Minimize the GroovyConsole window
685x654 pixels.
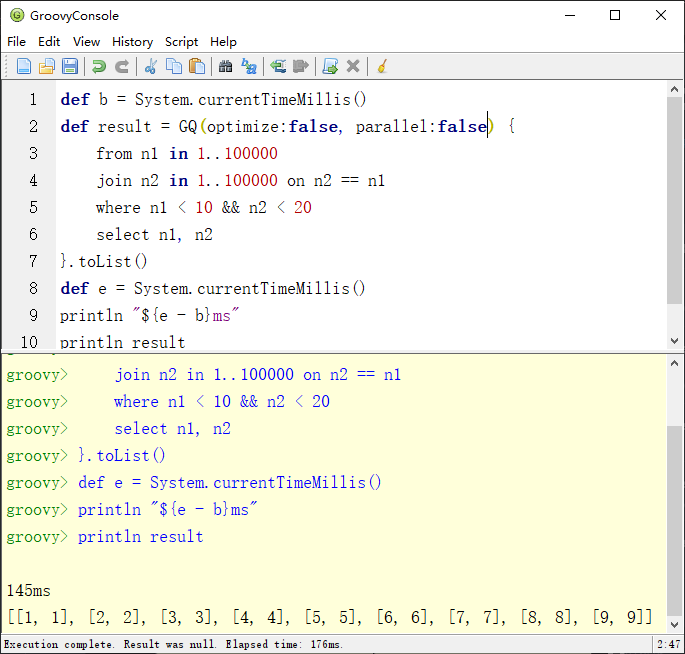pyautogui.click(x=570, y=15)
